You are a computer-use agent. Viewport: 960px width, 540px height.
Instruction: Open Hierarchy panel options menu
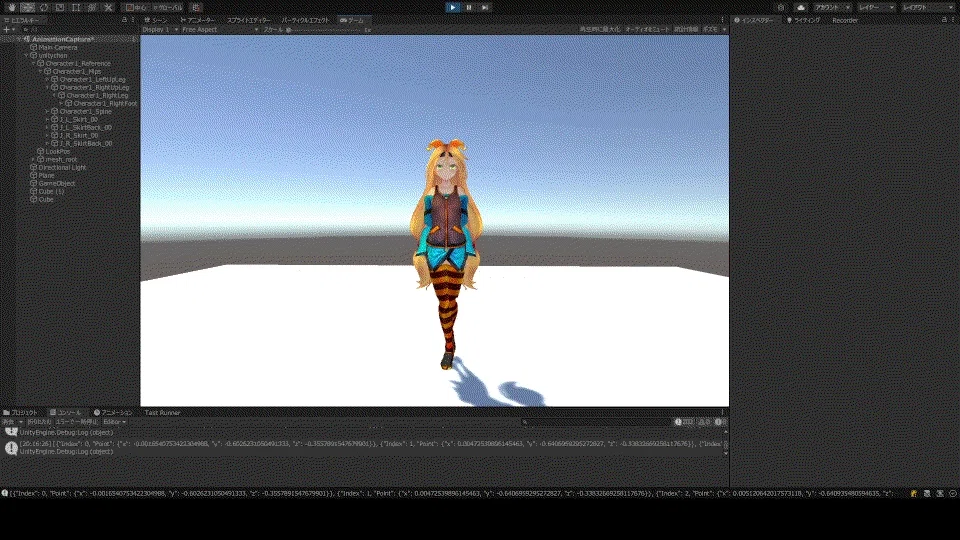[x=133, y=20]
